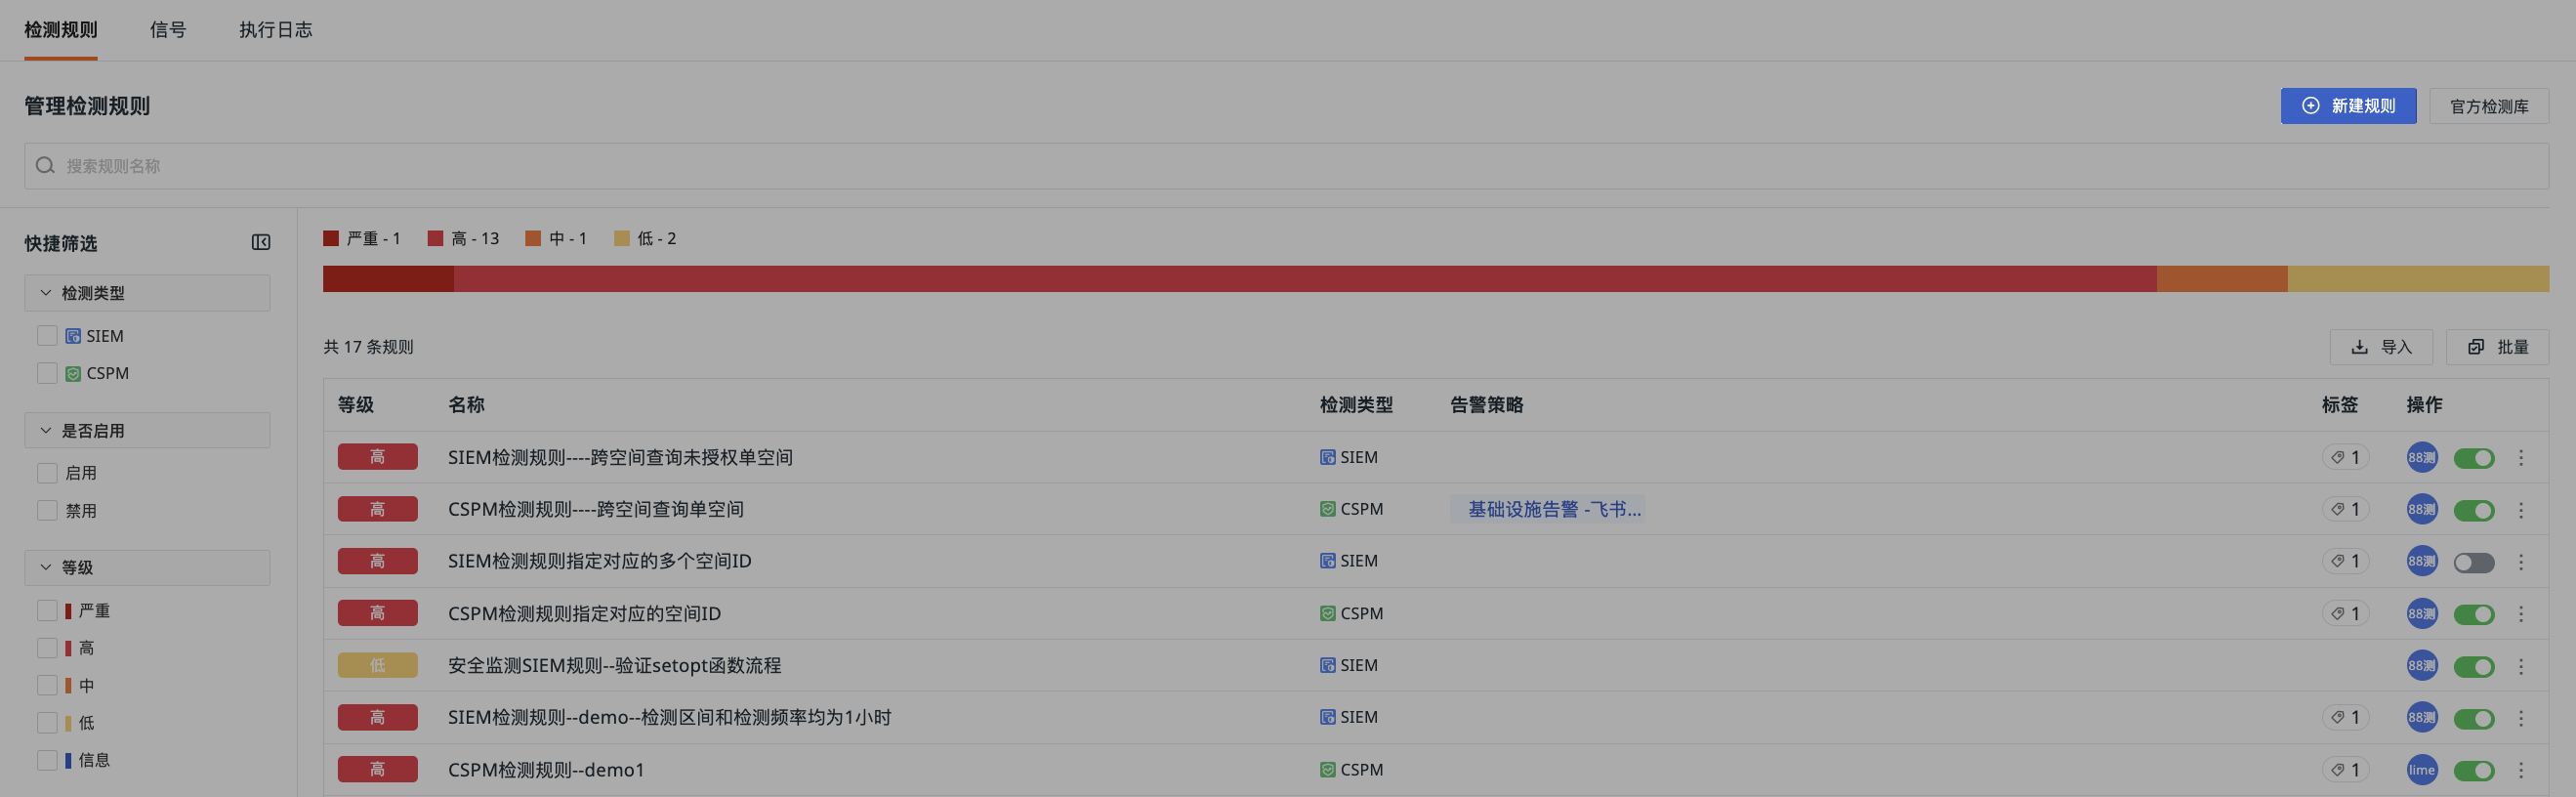Screen dimensions: 2576x797
Task: Tick the 禁用 filter checkbox
Action: [x=47, y=510]
